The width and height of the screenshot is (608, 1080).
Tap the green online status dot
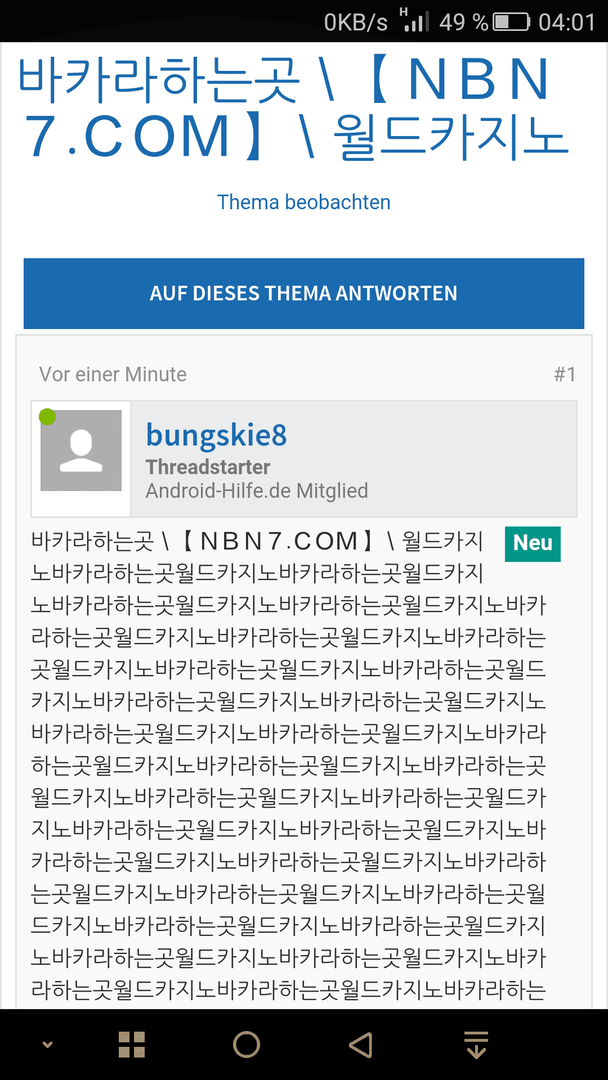coord(47,417)
